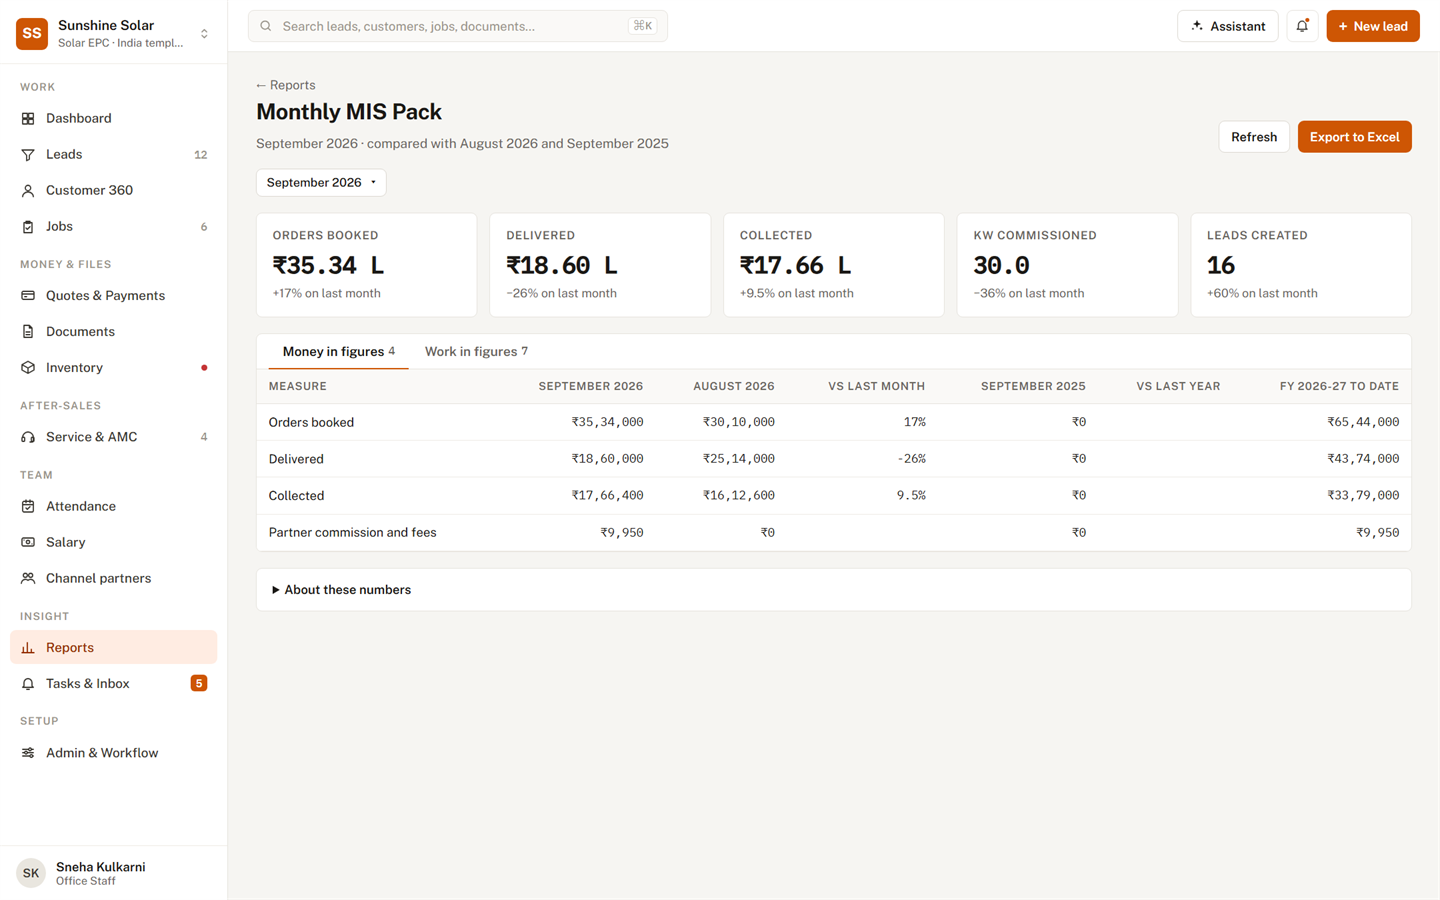Click the Leads funnel icon
Viewport: 1440px width, 900px height.
coord(28,154)
